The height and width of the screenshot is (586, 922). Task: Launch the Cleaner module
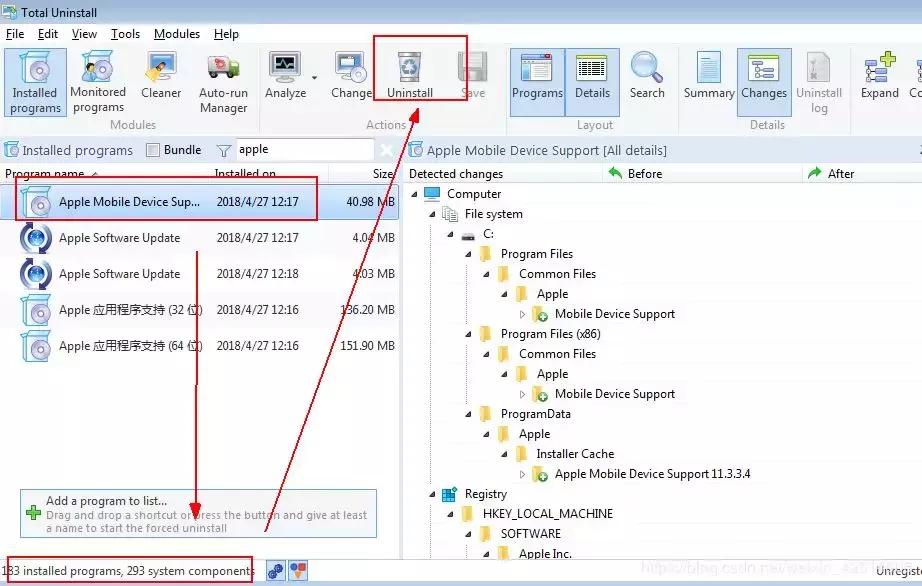click(x=161, y=75)
